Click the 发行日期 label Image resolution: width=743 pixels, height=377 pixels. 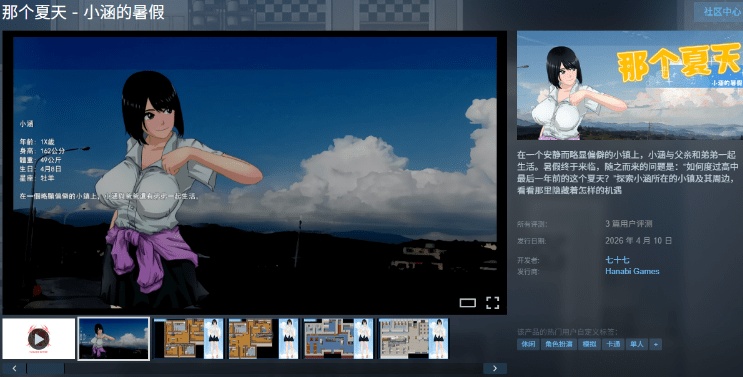pos(531,241)
